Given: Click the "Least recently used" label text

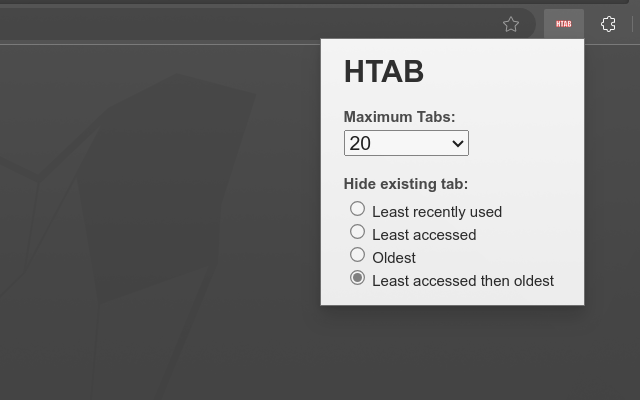Looking at the screenshot, I should 437,212.
